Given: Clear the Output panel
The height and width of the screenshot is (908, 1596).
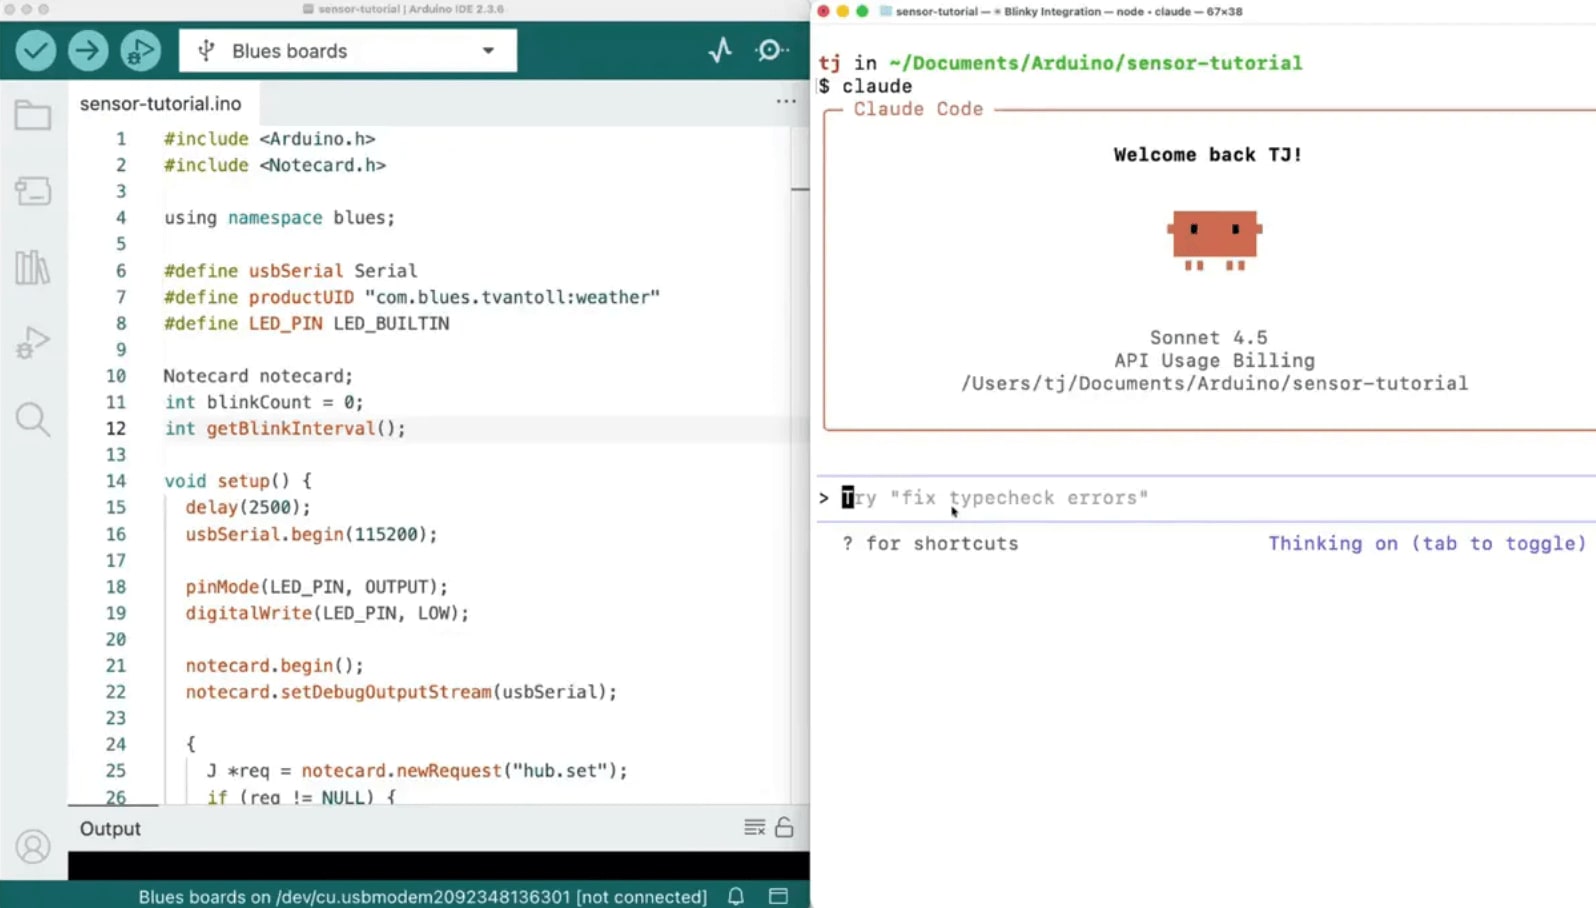Looking at the screenshot, I should 754,827.
